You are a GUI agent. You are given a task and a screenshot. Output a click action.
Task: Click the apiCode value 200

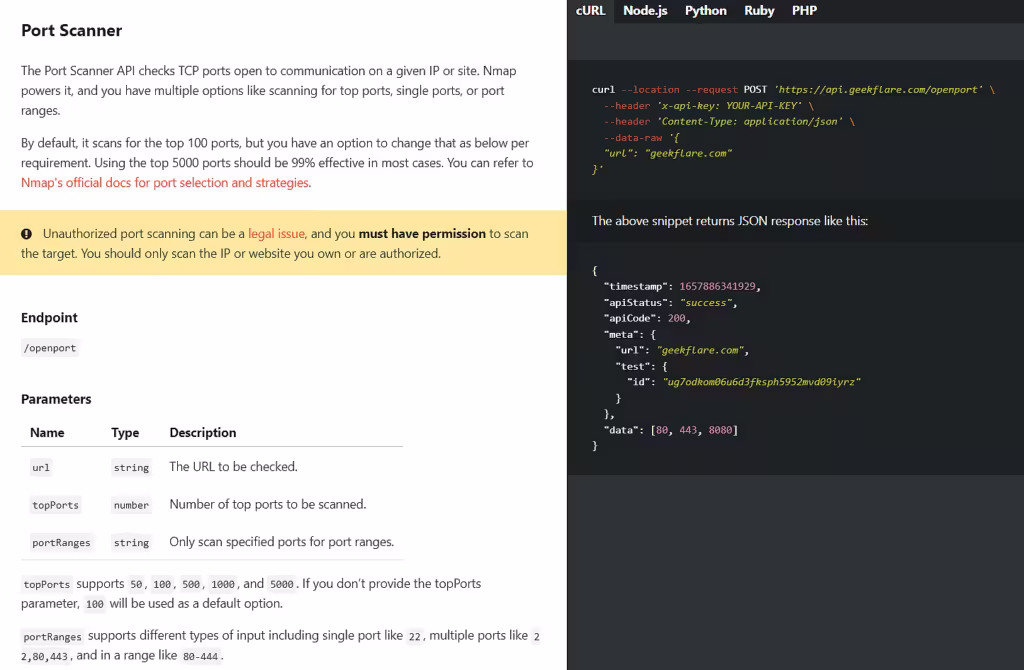point(677,319)
